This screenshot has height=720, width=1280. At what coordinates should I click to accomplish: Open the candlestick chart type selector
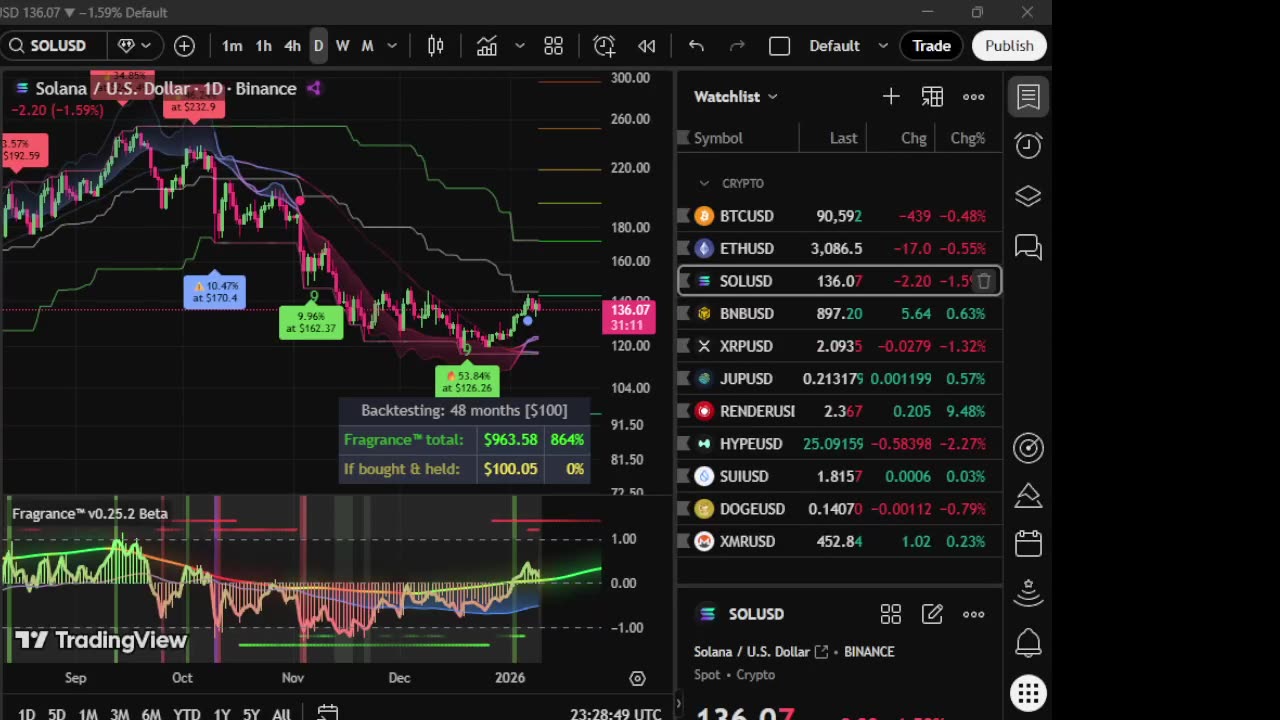pos(436,46)
